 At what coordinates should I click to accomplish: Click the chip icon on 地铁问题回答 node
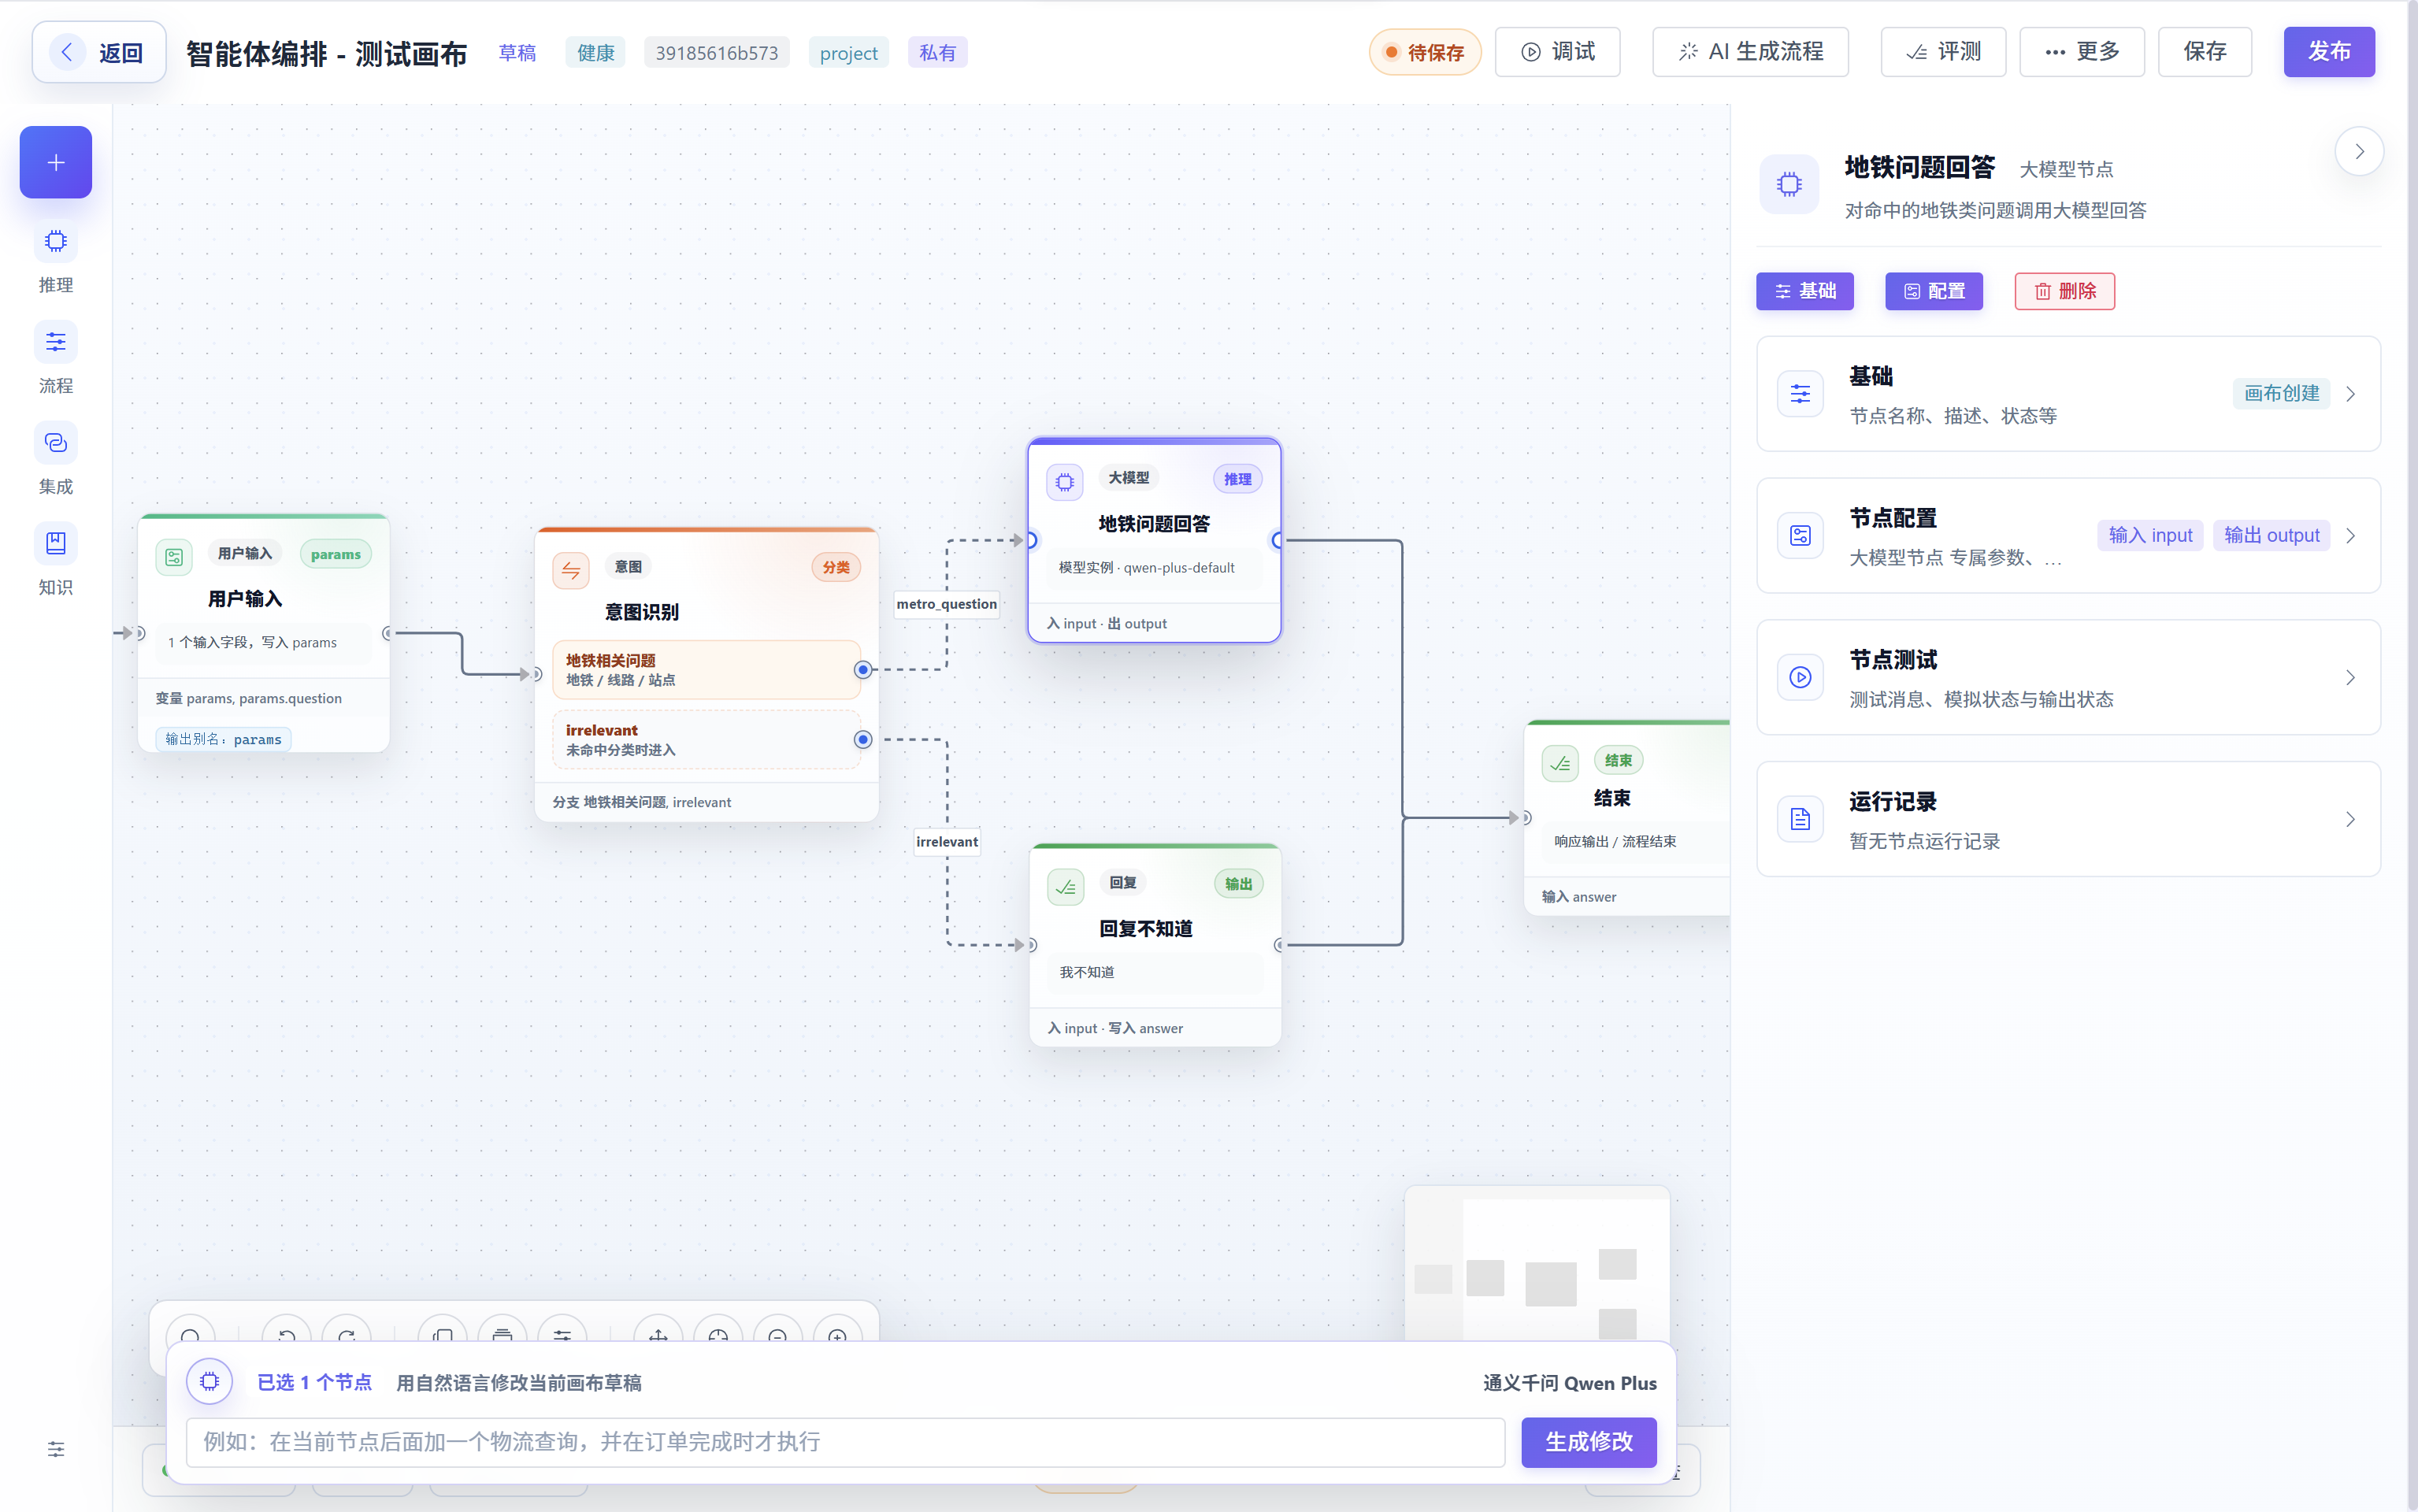click(x=1065, y=482)
